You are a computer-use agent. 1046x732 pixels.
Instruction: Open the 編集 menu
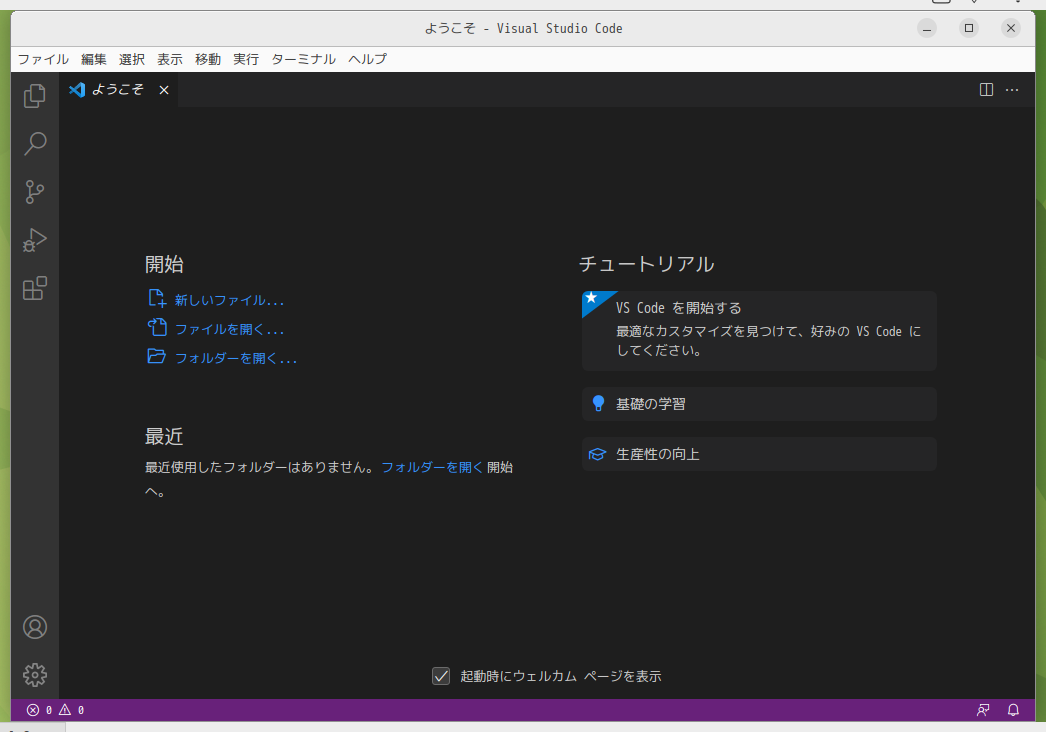tap(94, 59)
